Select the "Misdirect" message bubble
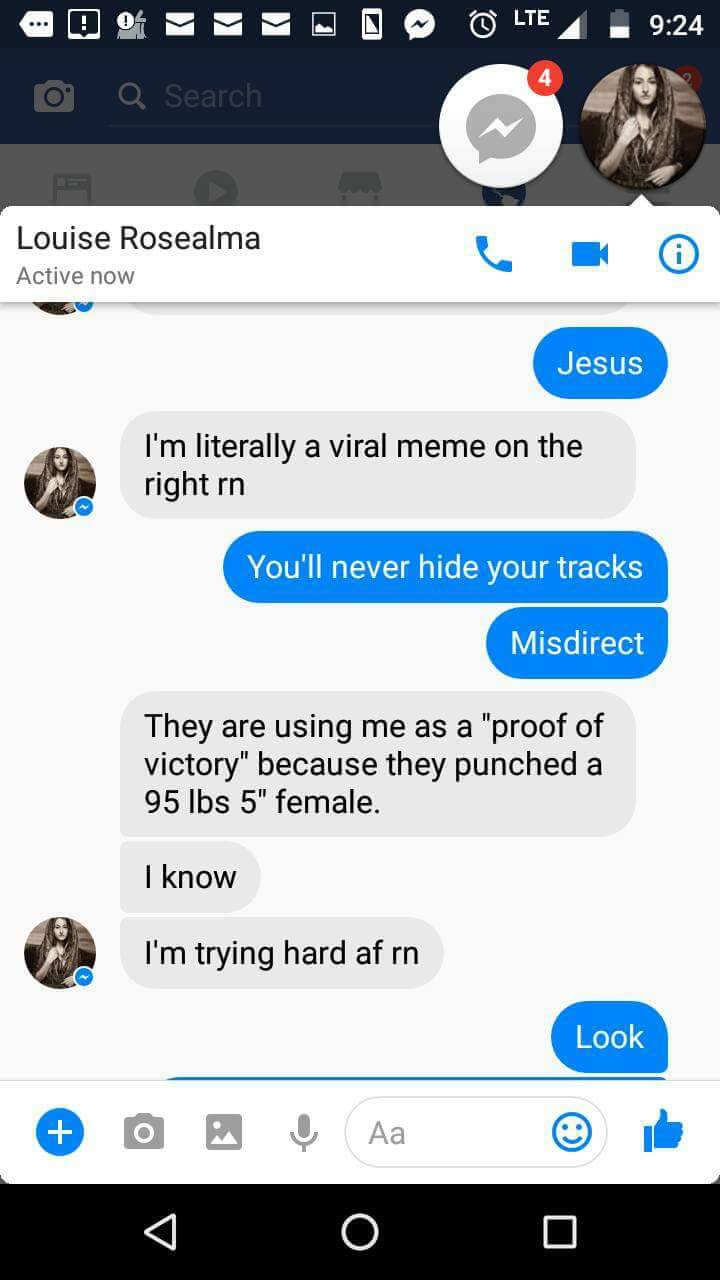The width and height of the screenshot is (720, 1280). click(577, 642)
